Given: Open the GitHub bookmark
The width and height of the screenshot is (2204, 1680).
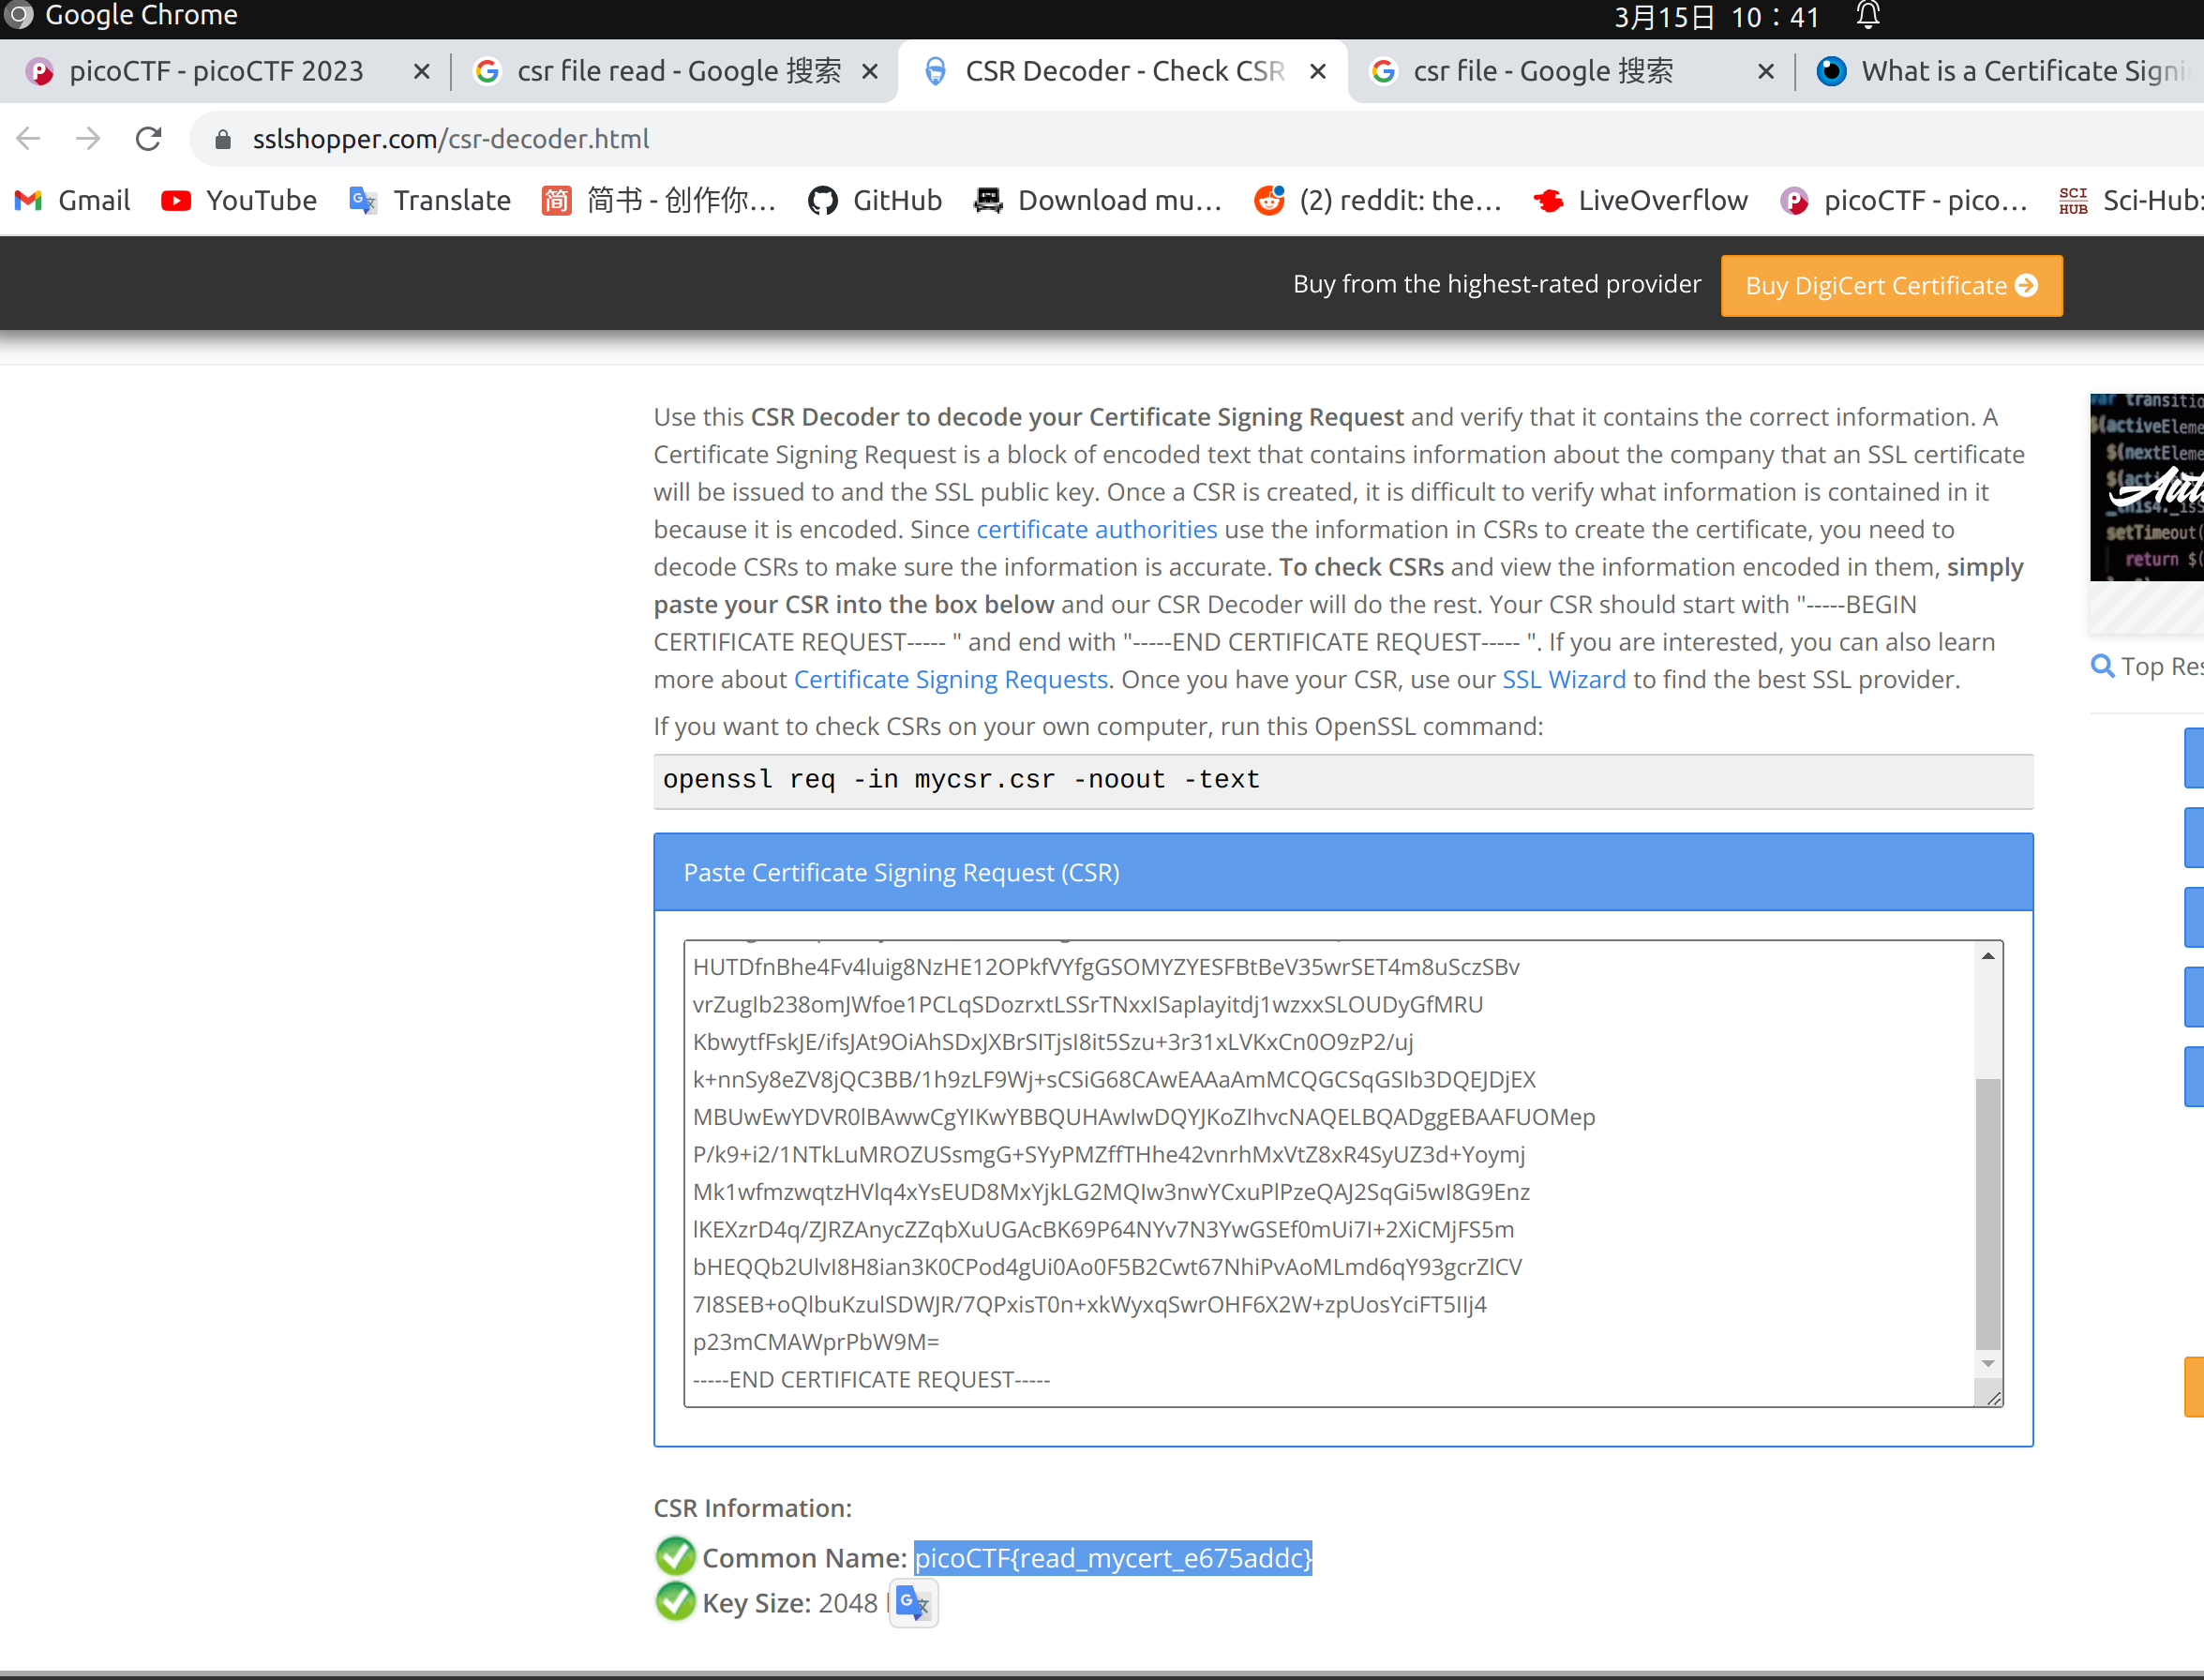Looking at the screenshot, I should [x=875, y=201].
